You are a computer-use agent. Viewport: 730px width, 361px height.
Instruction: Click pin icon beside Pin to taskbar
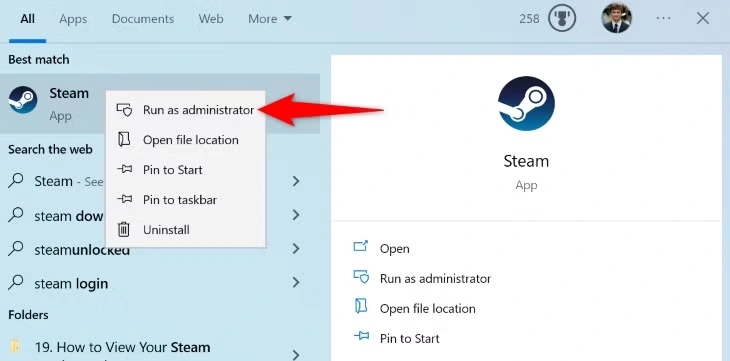[124, 199]
